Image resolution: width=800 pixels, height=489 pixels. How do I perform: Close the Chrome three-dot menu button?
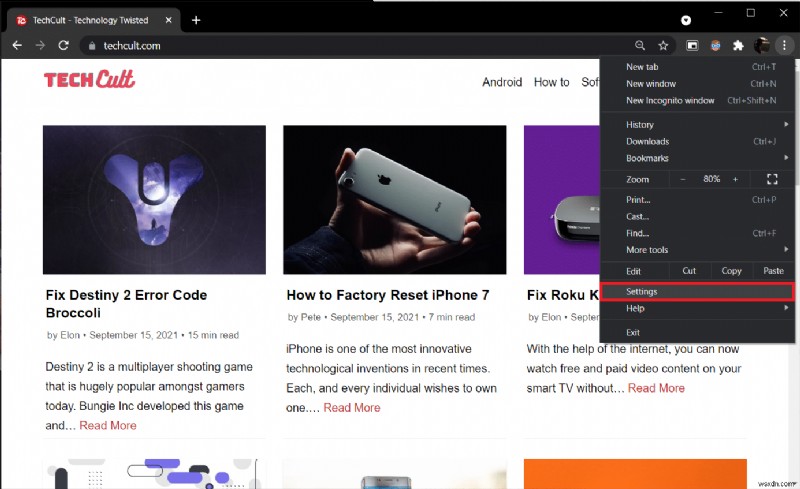tap(784, 45)
